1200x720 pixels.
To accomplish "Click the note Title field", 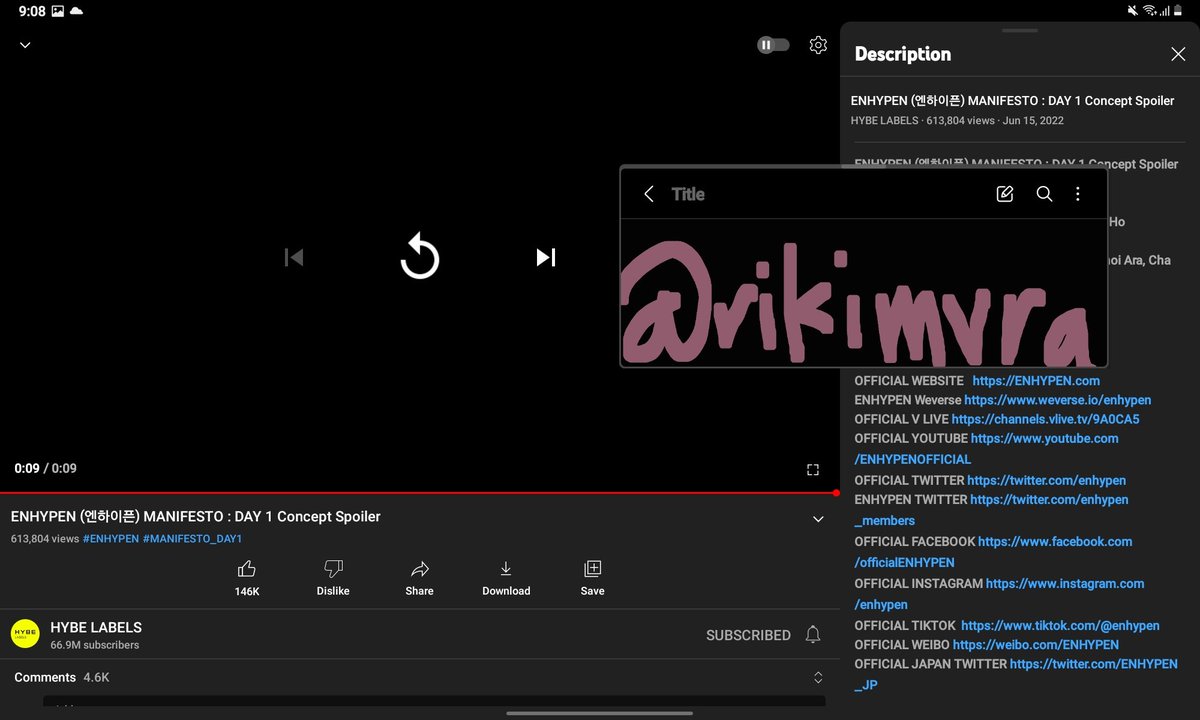I will click(688, 194).
